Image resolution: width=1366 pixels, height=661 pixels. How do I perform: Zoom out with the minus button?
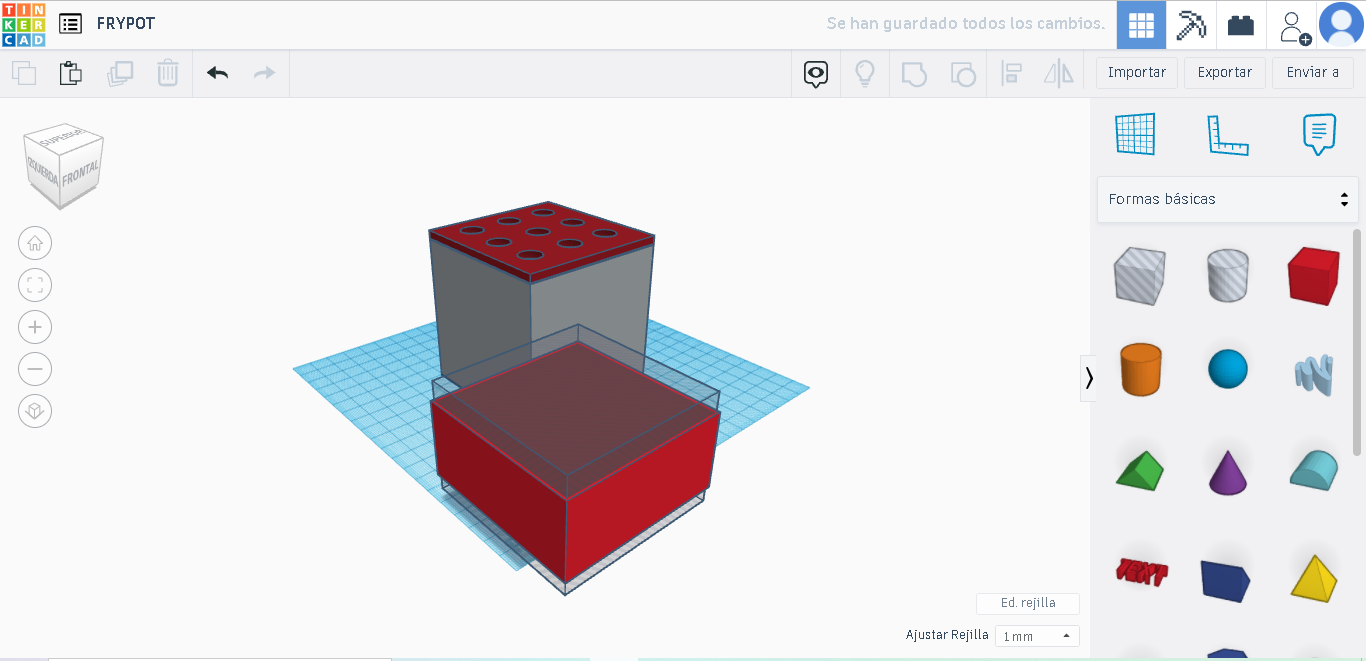pos(35,369)
